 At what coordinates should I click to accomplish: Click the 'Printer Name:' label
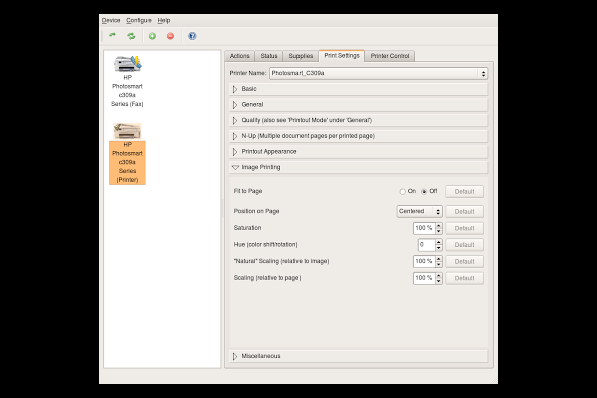(x=248, y=73)
